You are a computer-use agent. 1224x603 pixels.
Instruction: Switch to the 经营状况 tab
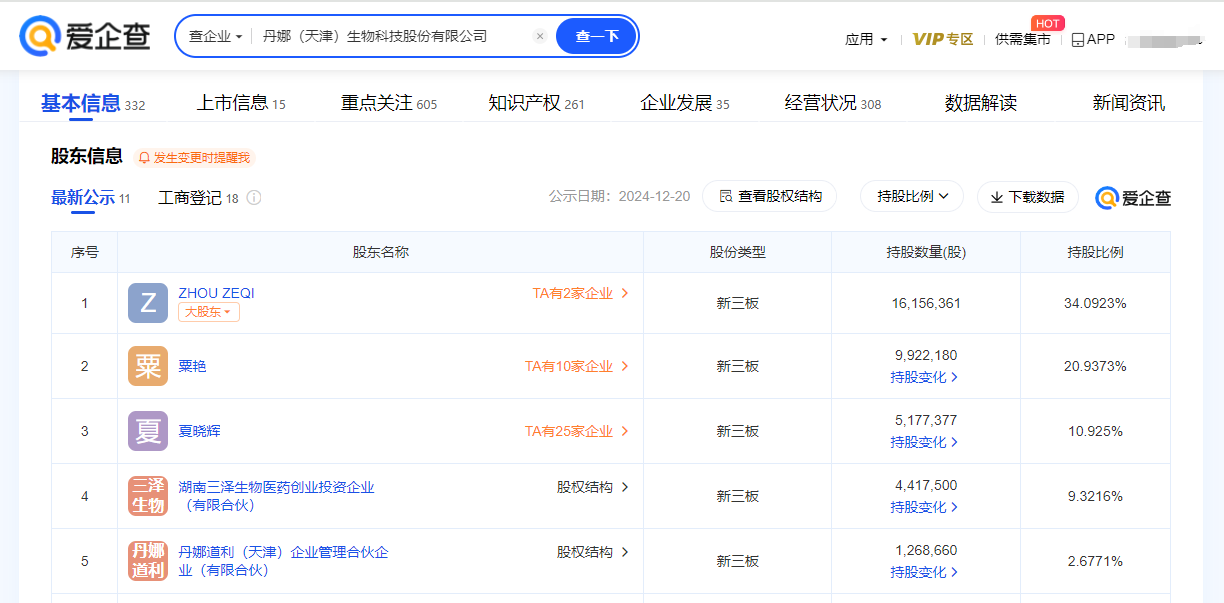coord(833,103)
